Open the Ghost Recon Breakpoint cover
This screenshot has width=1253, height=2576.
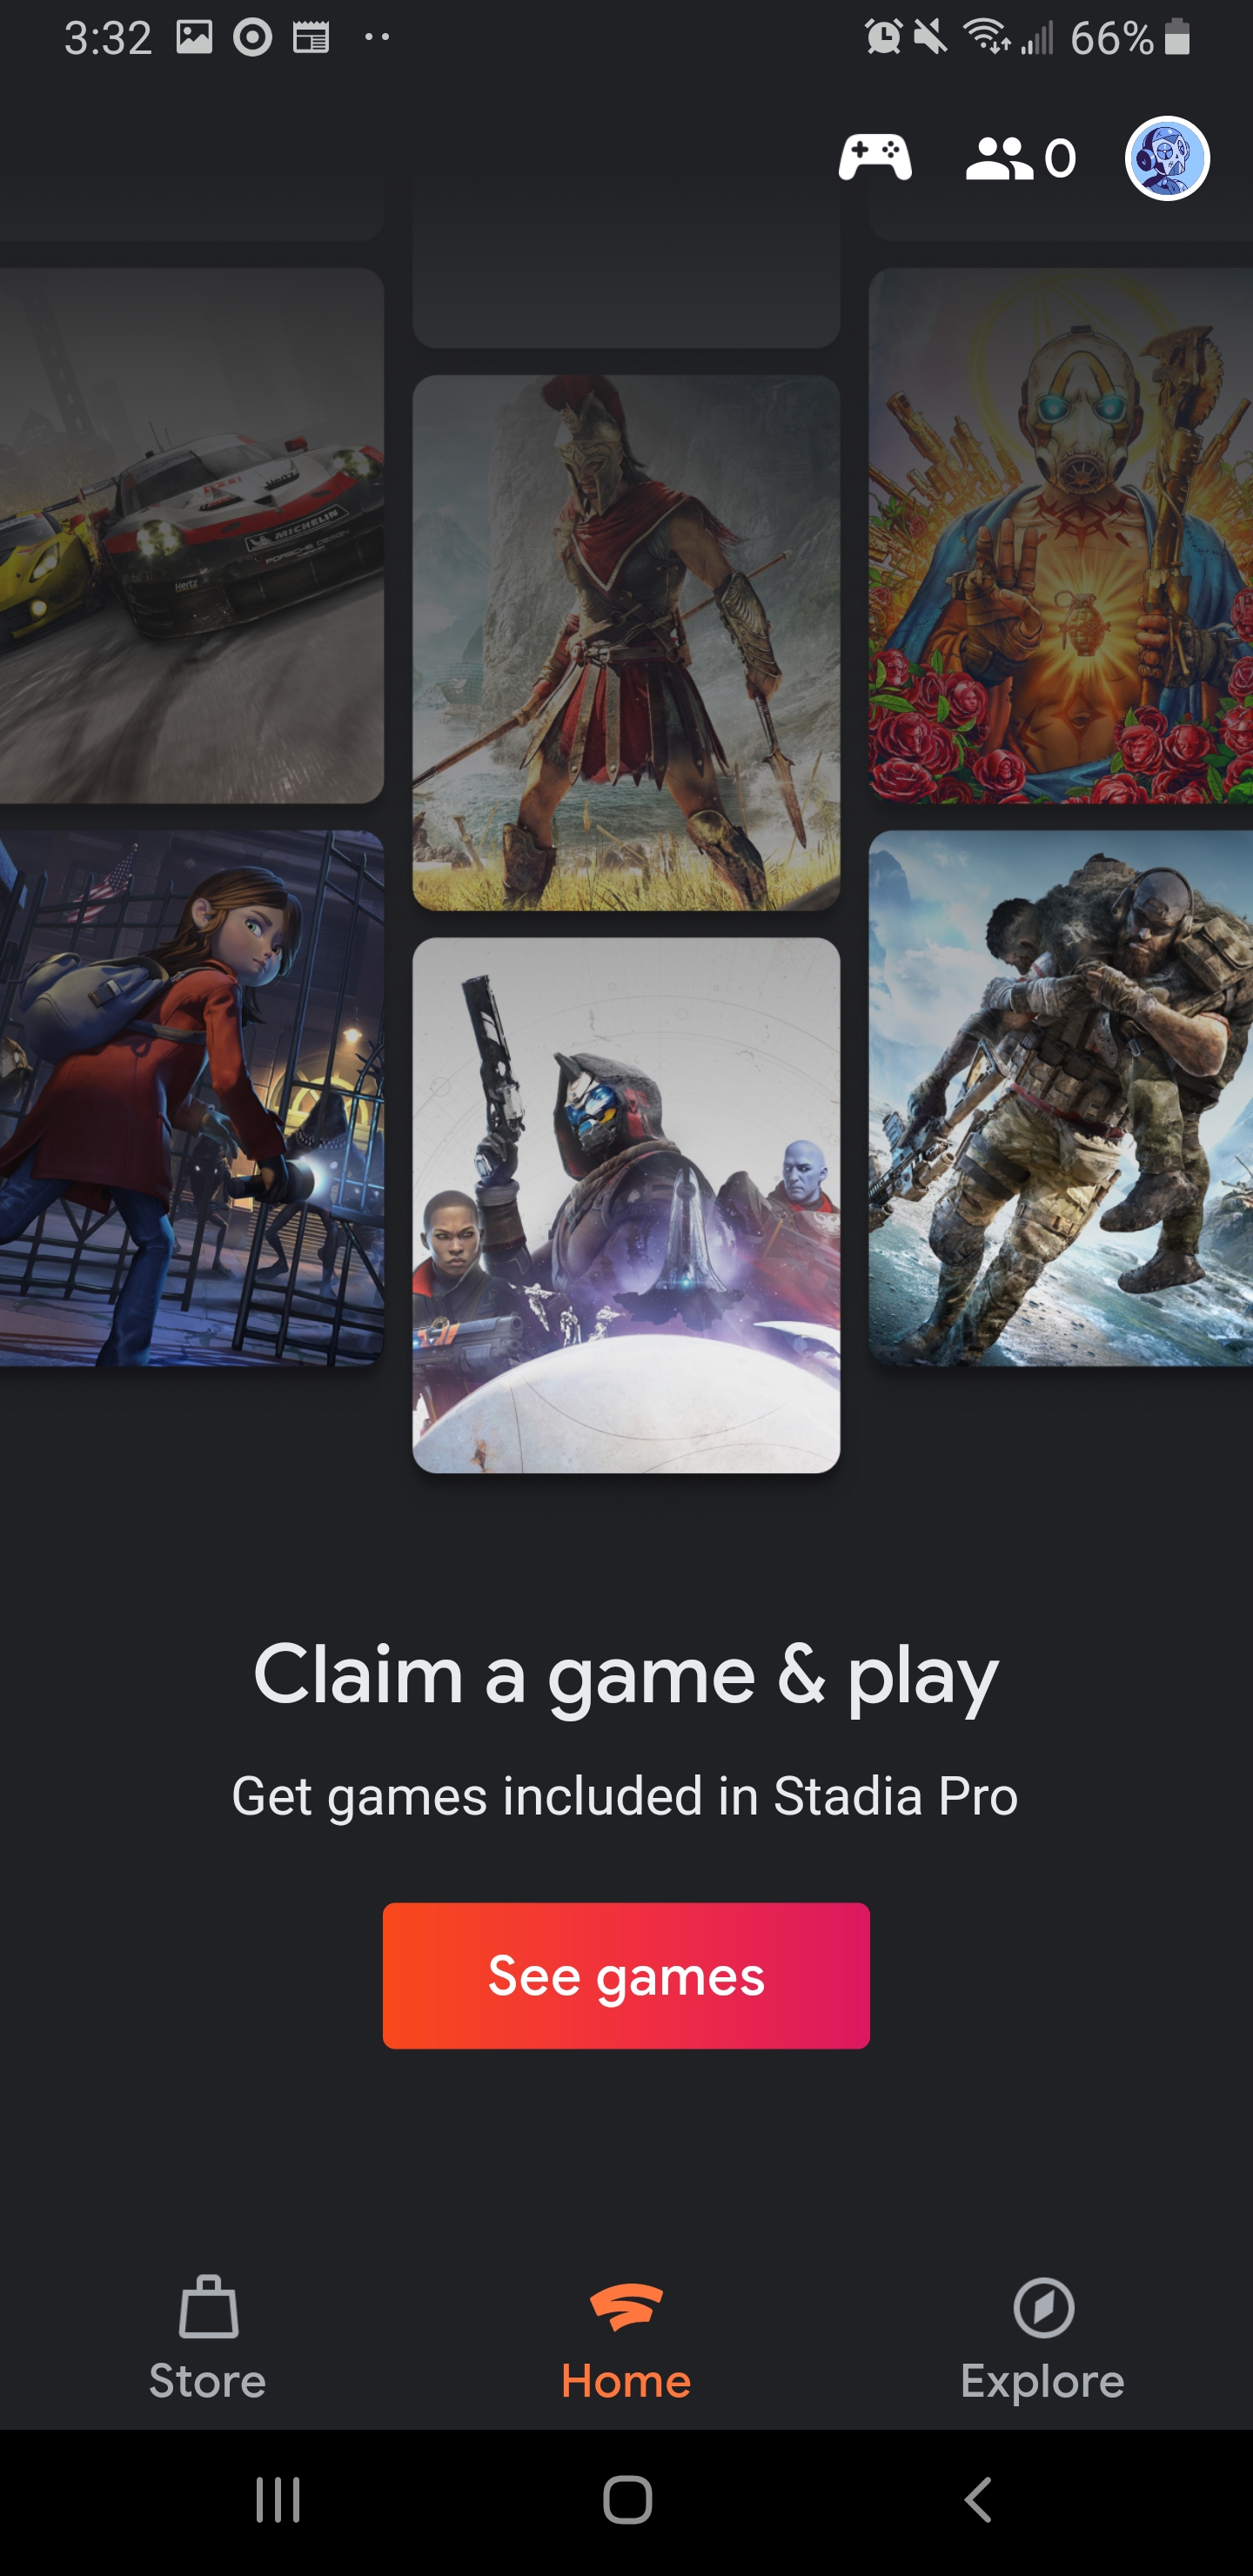[x=1061, y=1098]
